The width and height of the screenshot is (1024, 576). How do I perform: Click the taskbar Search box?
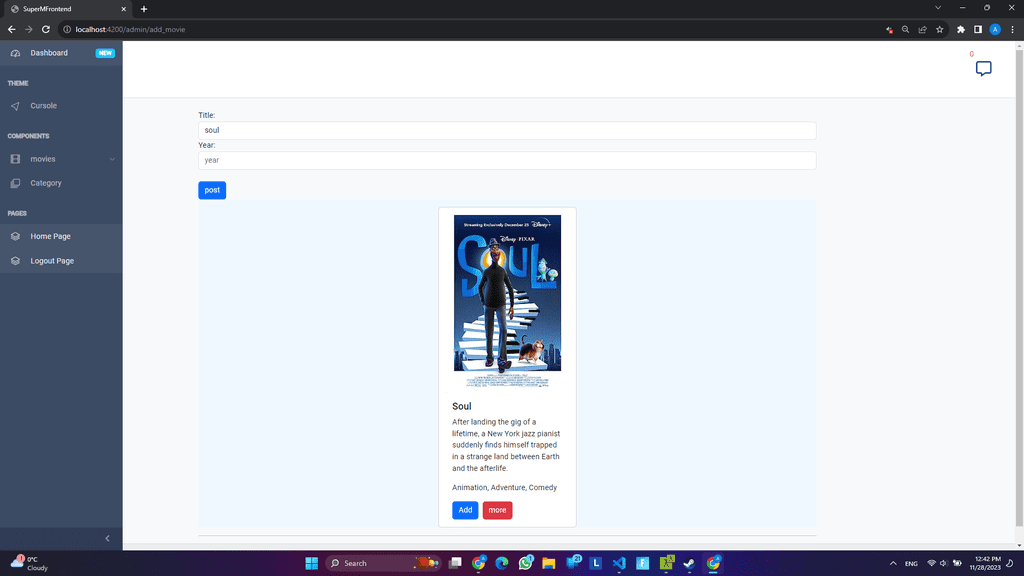383,563
